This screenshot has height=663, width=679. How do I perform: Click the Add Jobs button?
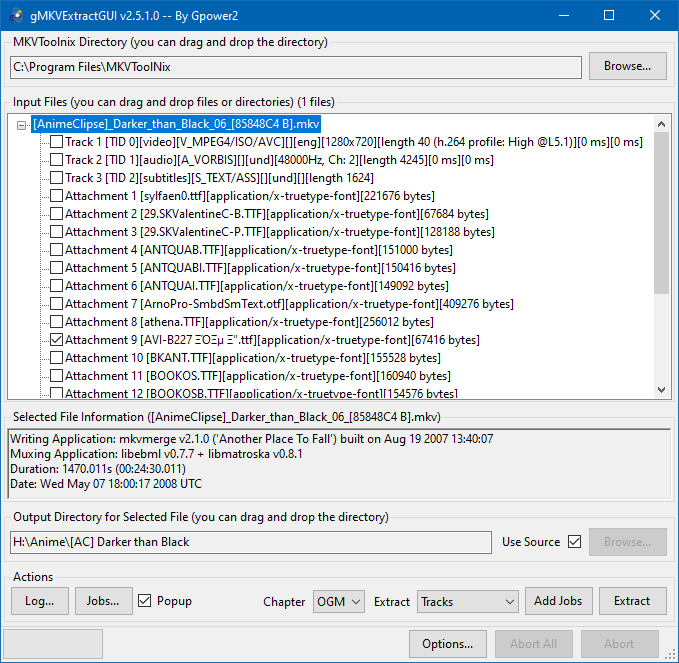coord(559,601)
